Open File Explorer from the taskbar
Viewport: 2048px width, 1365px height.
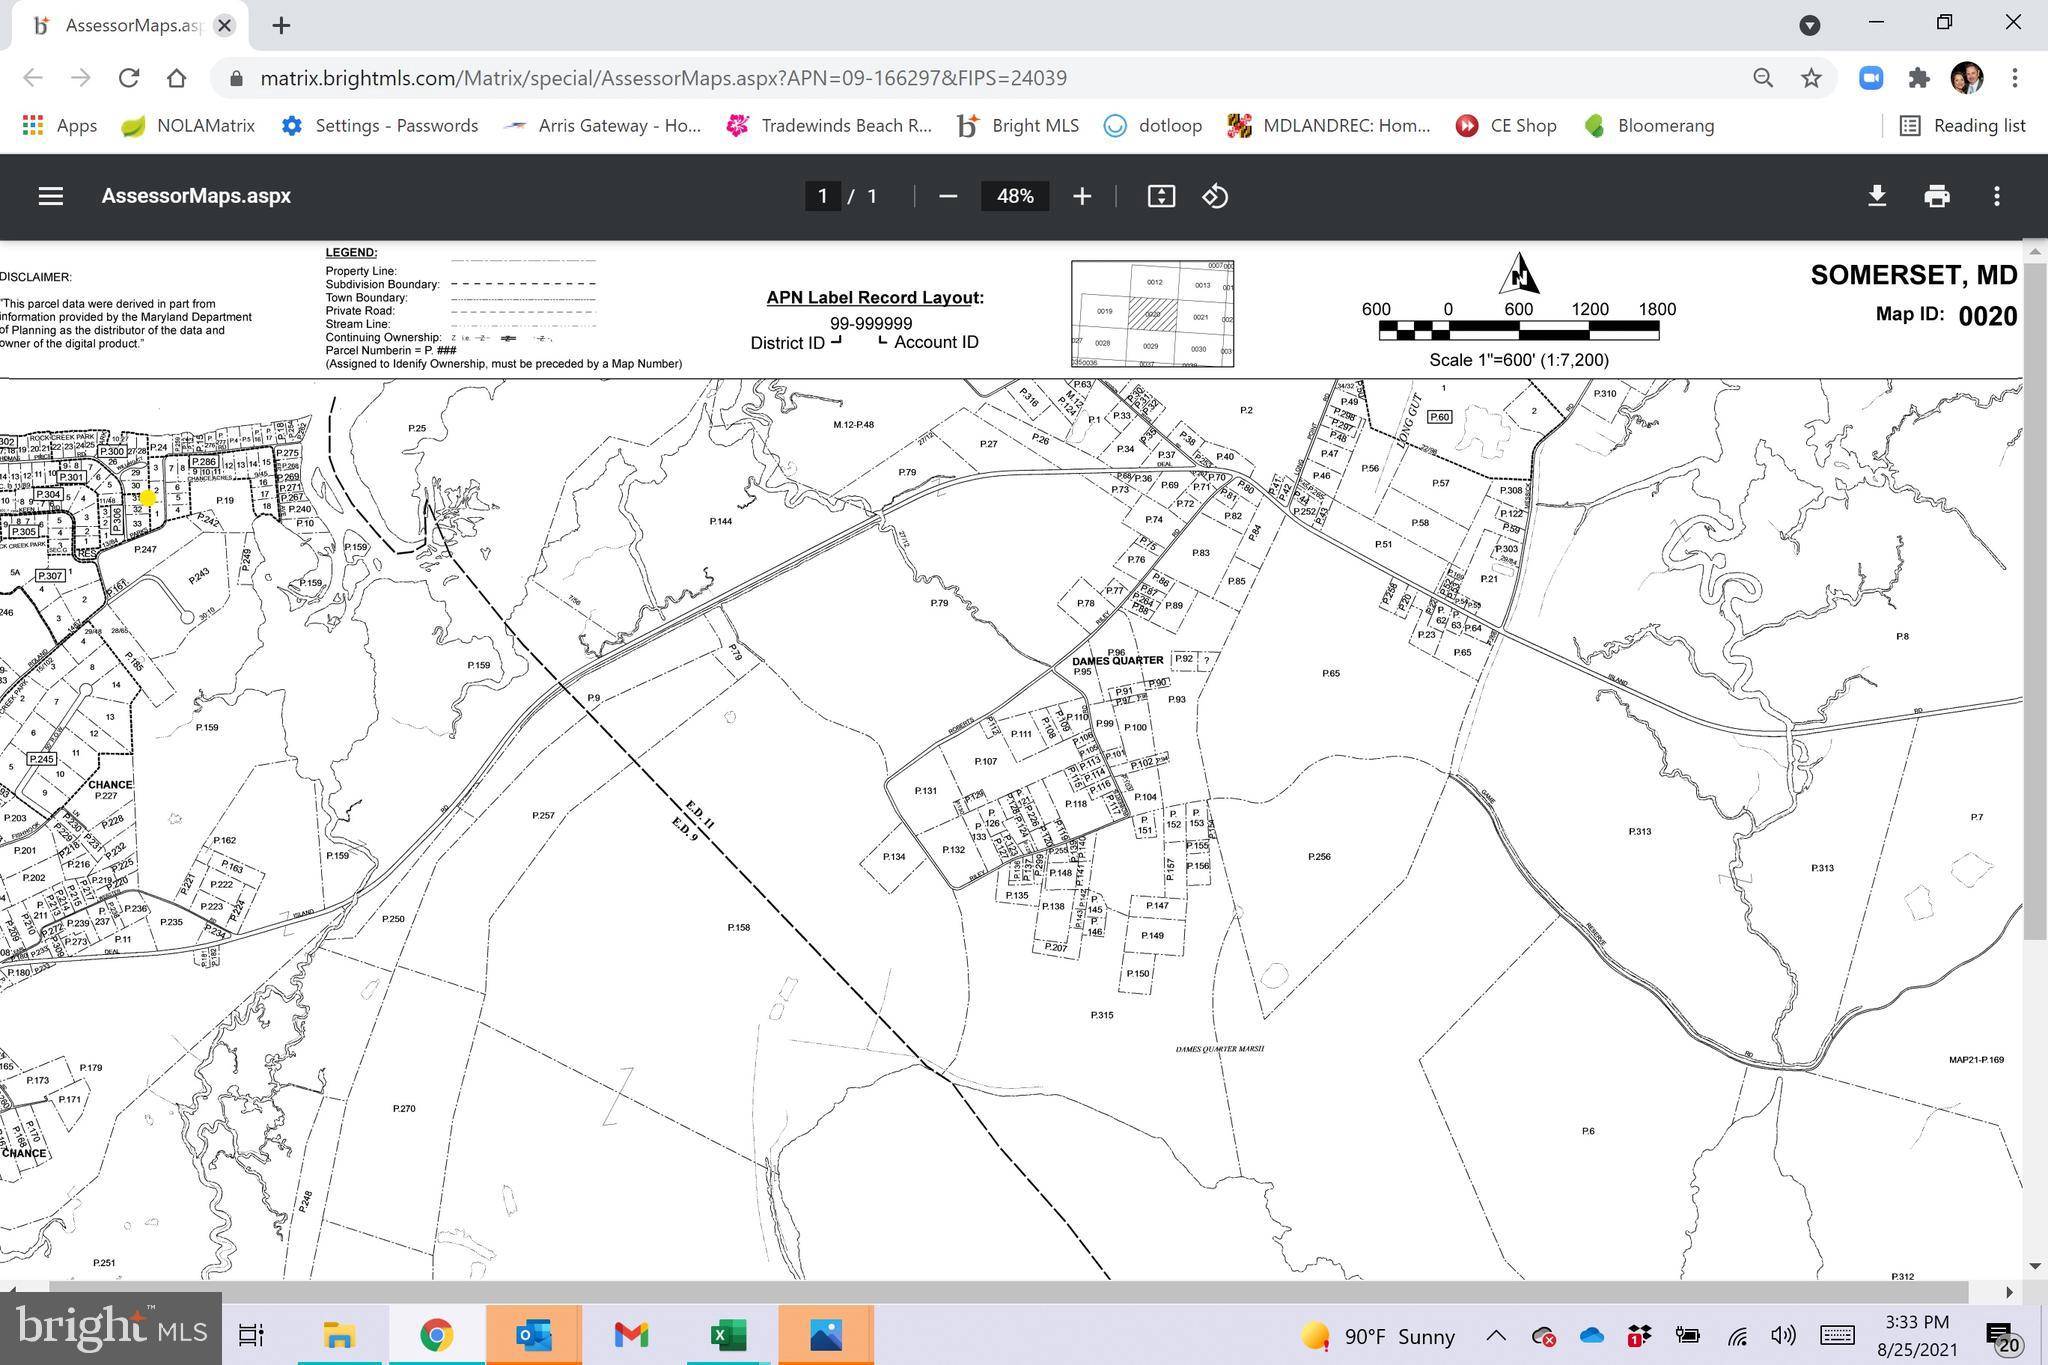point(339,1334)
